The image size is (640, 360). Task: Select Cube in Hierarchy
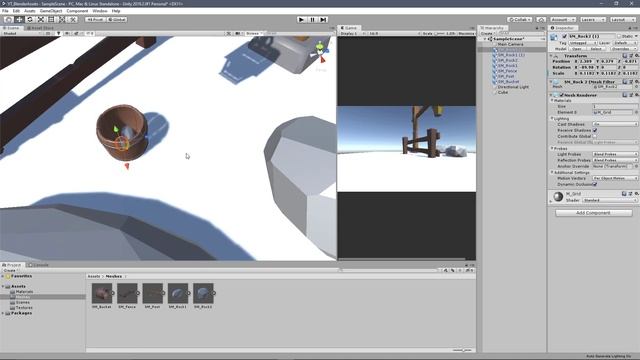[x=503, y=92]
